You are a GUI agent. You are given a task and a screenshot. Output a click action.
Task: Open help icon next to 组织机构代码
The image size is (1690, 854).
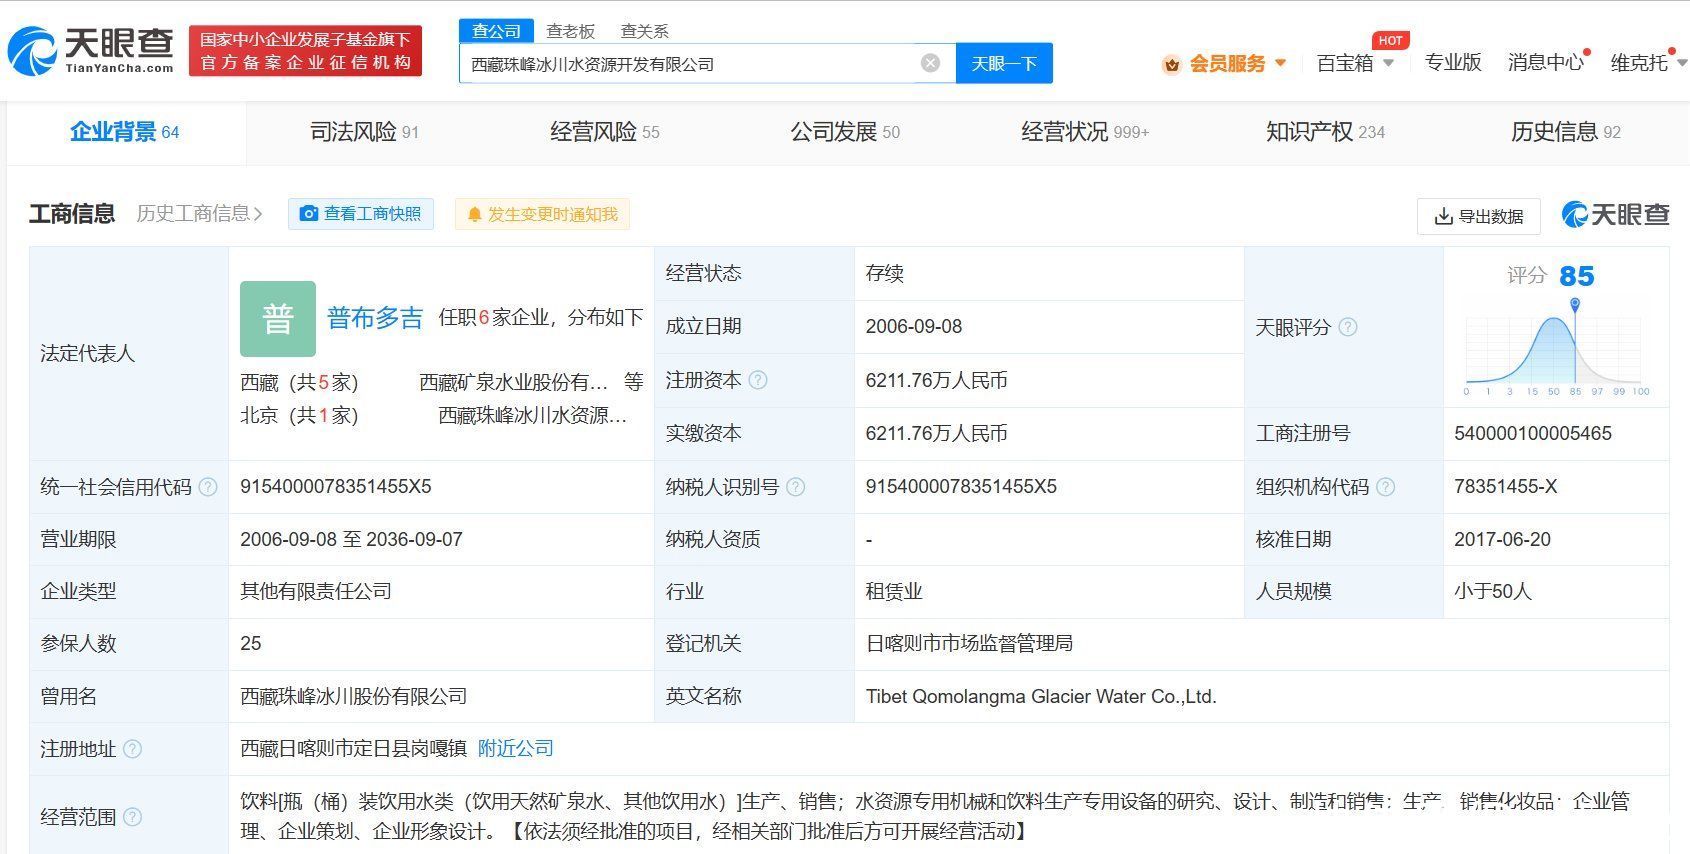click(1385, 487)
